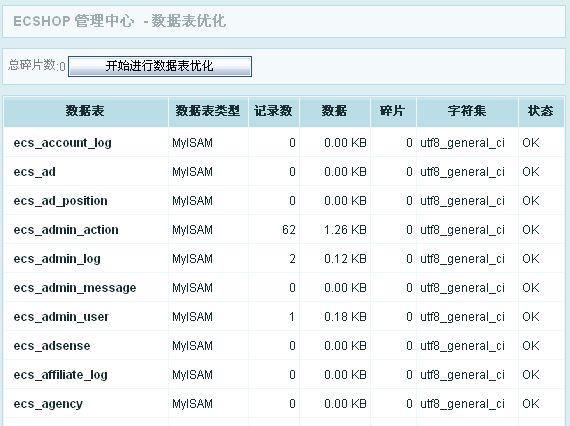The width and height of the screenshot is (570, 426).
Task: Click the 状态 column header
Action: [x=541, y=111]
